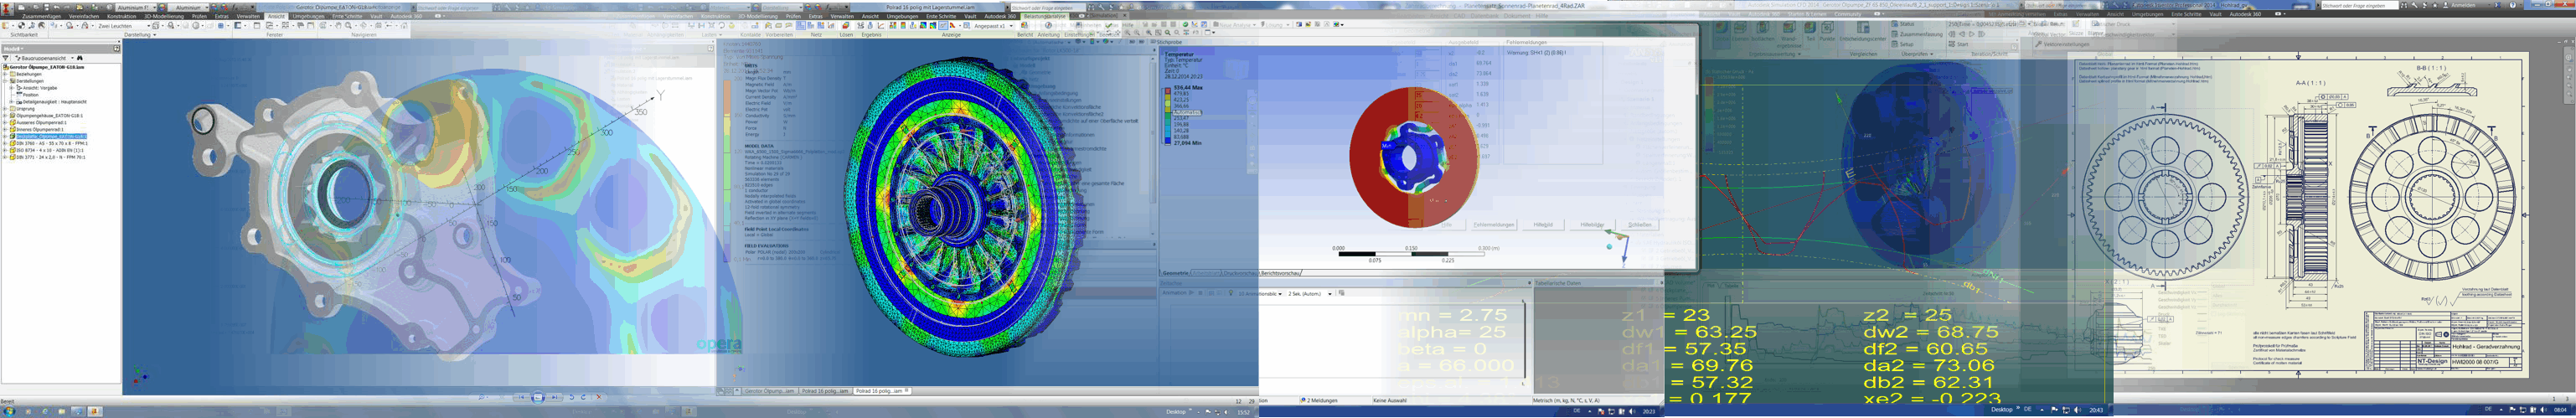Switch to the Berichtsvorschau tab
The width and height of the screenshot is (2576, 418).
tap(1280, 272)
